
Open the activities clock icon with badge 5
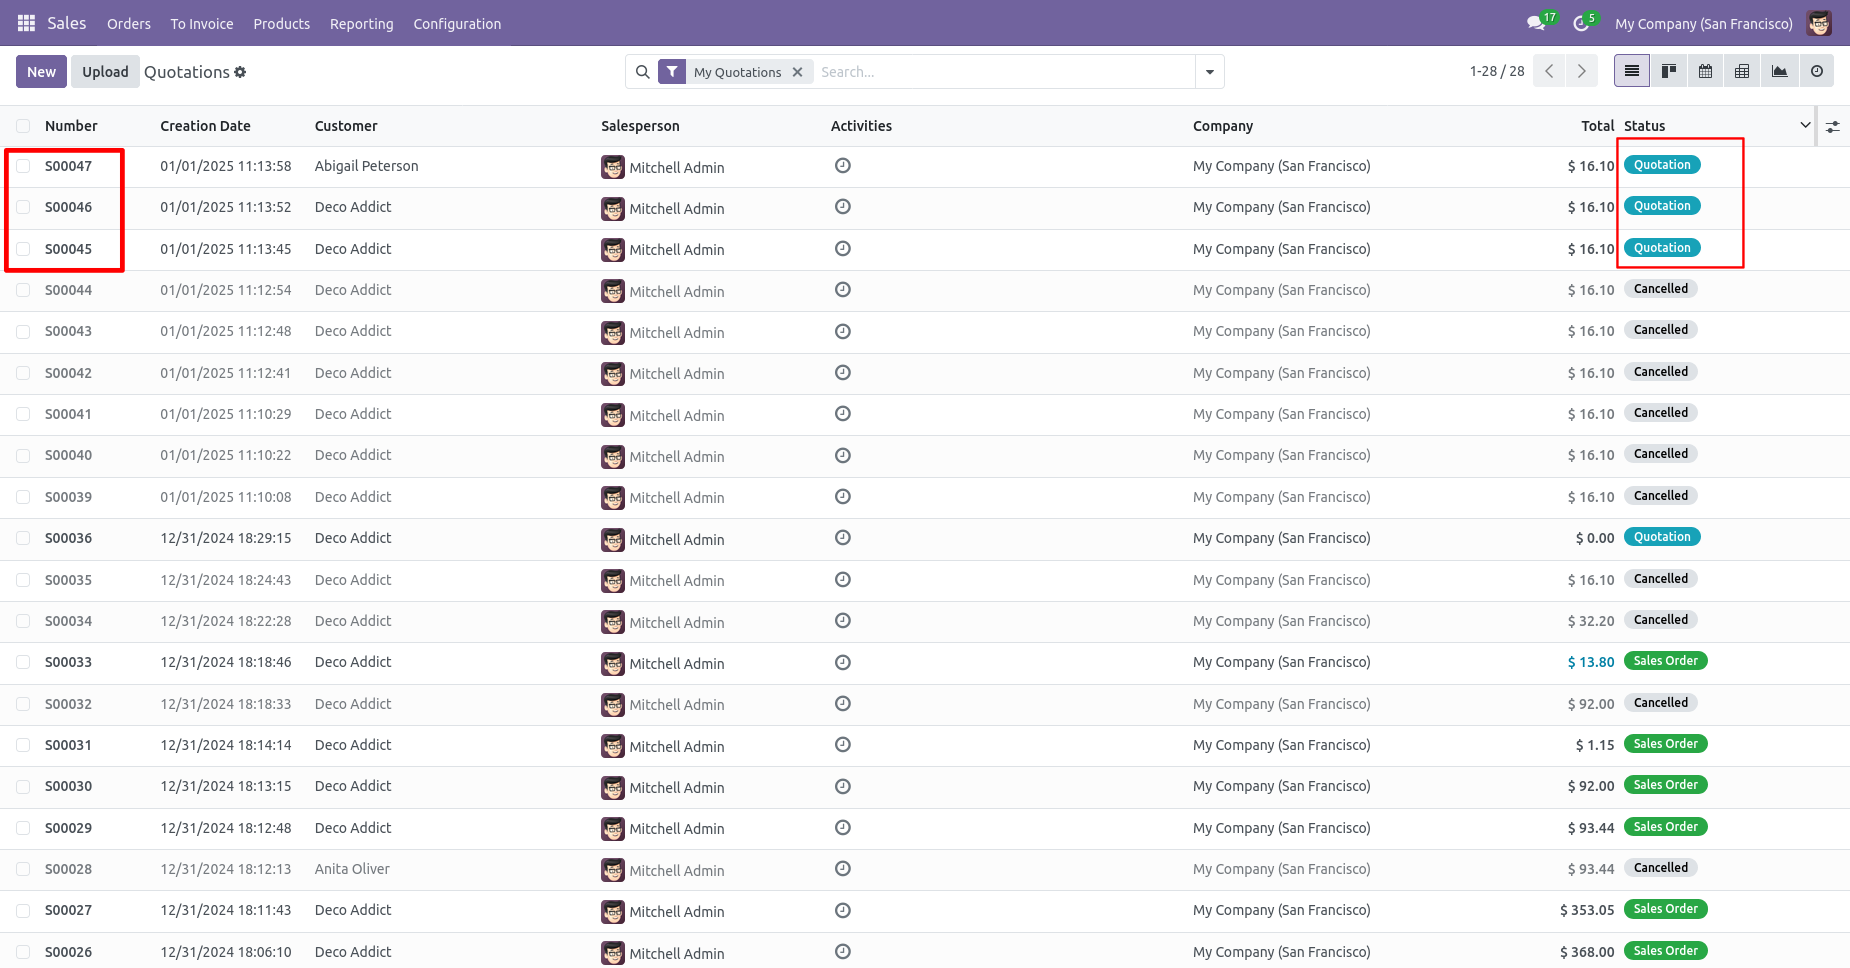pyautogui.click(x=1582, y=23)
